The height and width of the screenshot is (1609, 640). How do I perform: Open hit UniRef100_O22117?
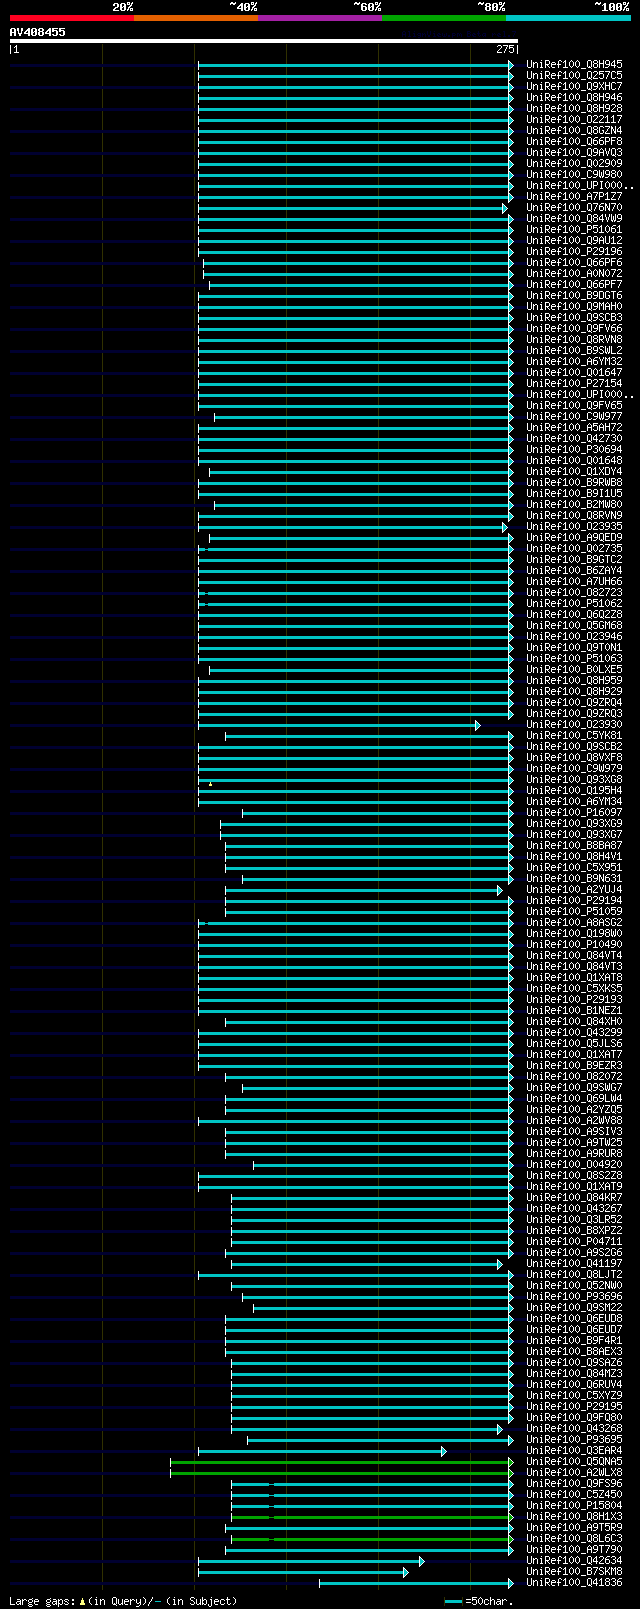(574, 120)
